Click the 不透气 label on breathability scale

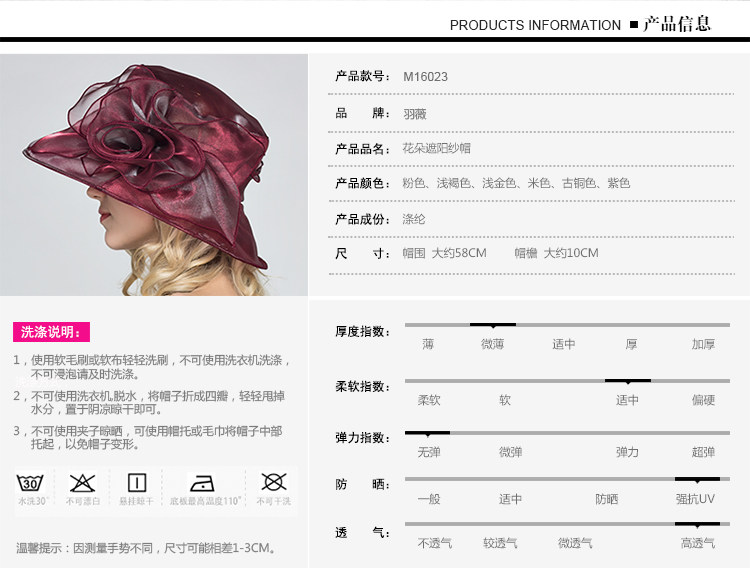(x=434, y=543)
